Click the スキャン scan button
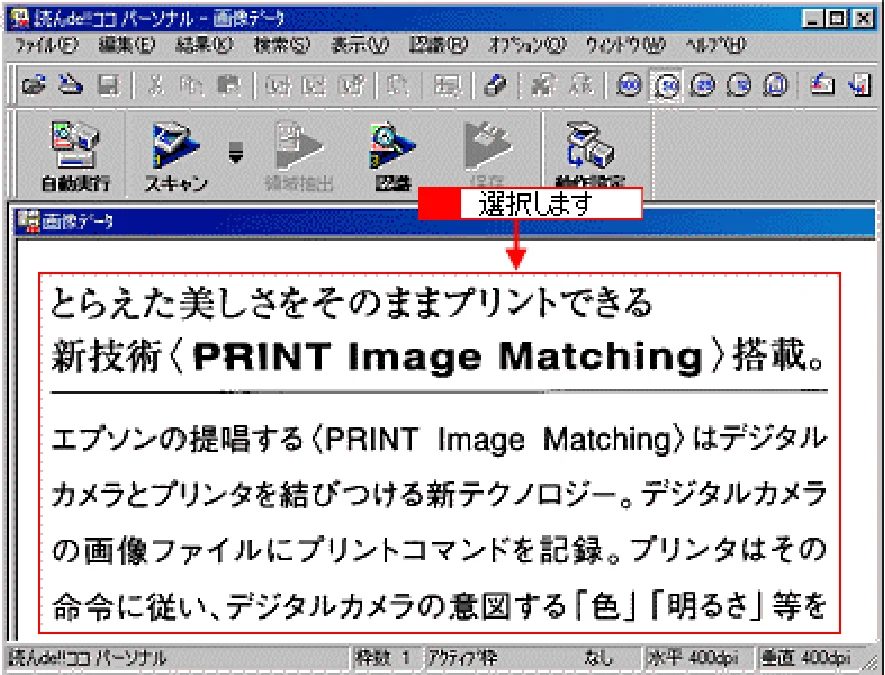The height and width of the screenshot is (675, 885). pyautogui.click(x=176, y=155)
